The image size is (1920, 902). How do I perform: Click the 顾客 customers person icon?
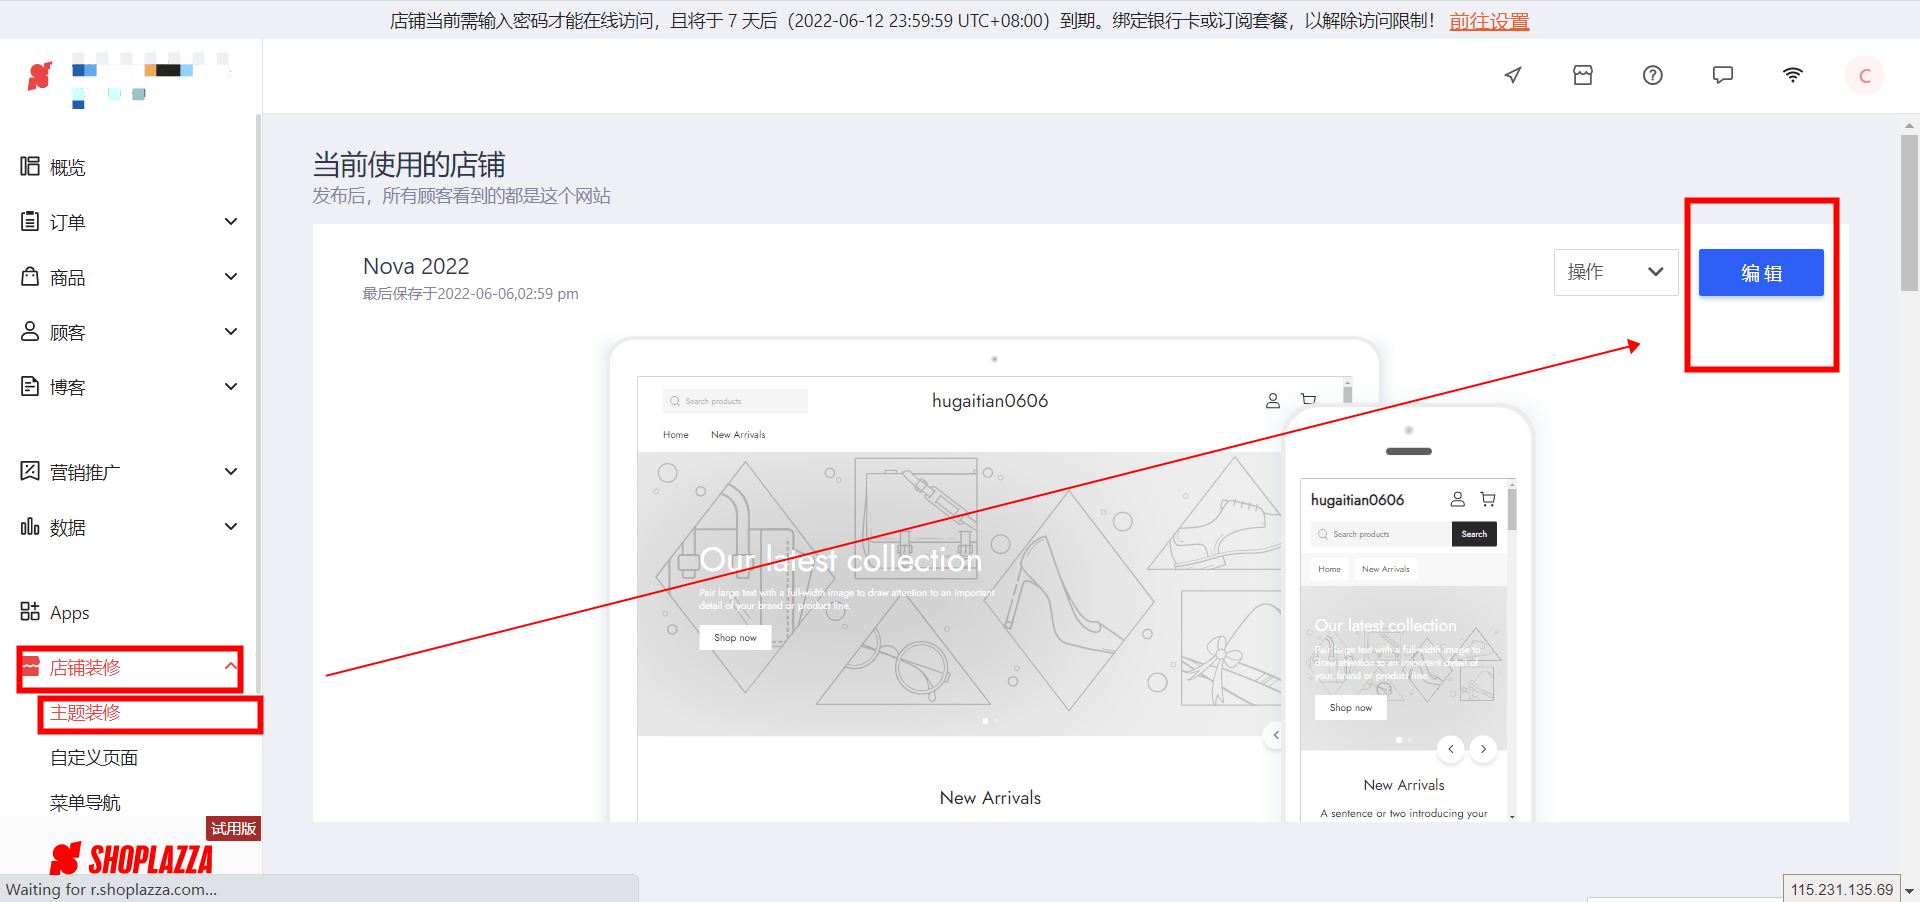point(30,331)
